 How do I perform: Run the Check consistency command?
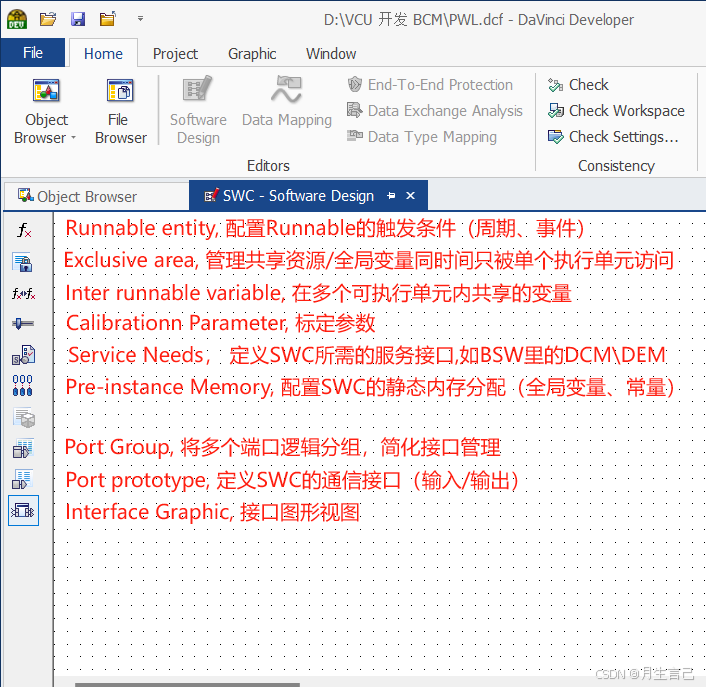click(579, 85)
